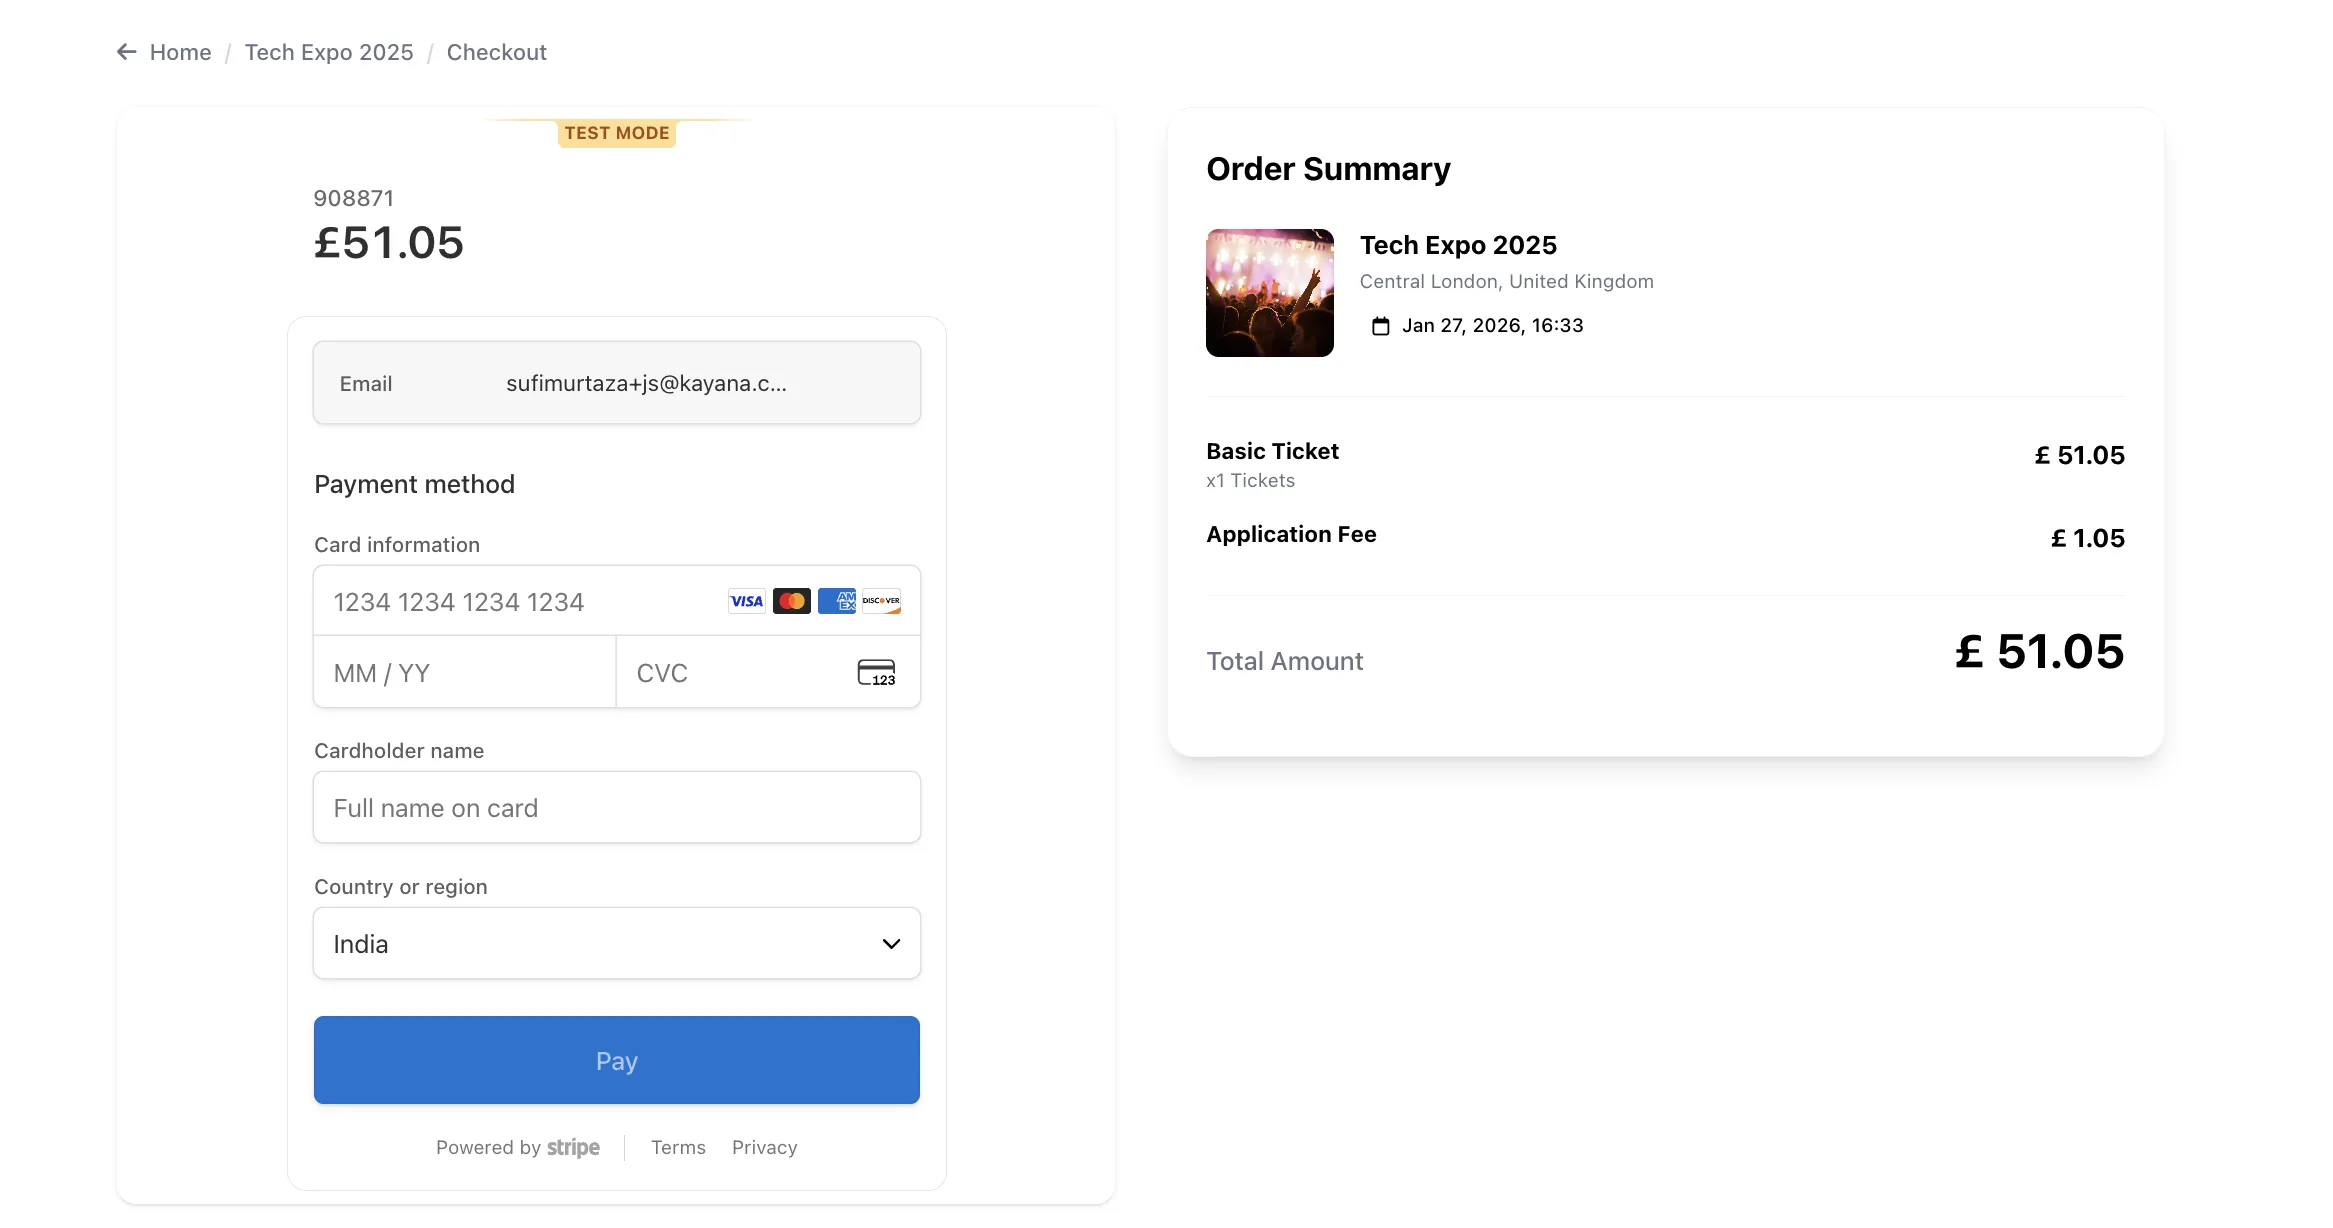
Task: Focus the card number field
Action: tap(617, 601)
